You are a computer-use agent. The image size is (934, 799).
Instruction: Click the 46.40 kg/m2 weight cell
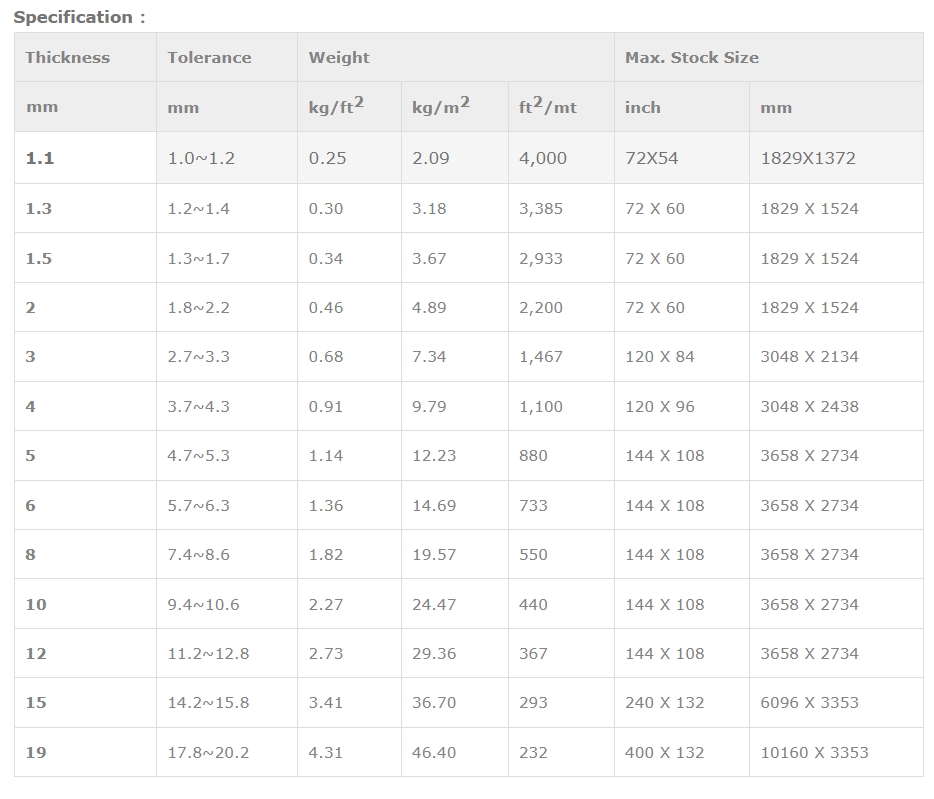[455, 752]
